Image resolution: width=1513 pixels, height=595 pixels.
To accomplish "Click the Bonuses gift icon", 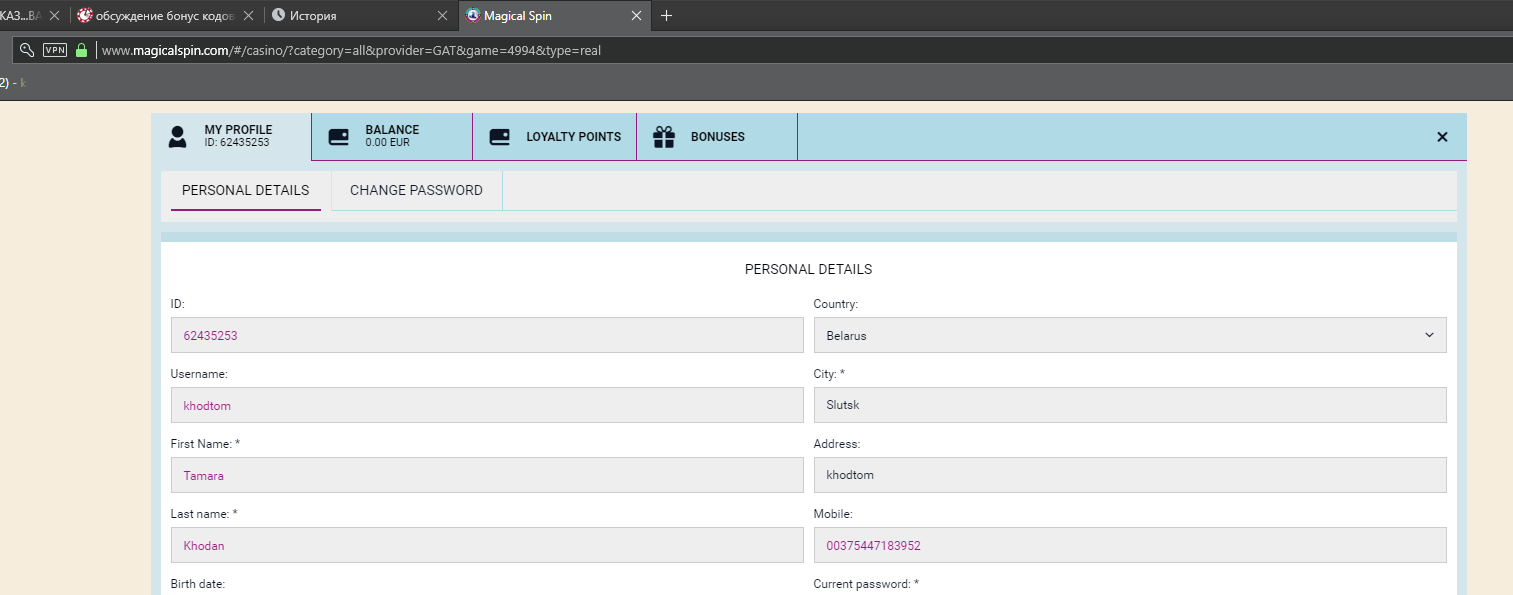I will [x=664, y=137].
